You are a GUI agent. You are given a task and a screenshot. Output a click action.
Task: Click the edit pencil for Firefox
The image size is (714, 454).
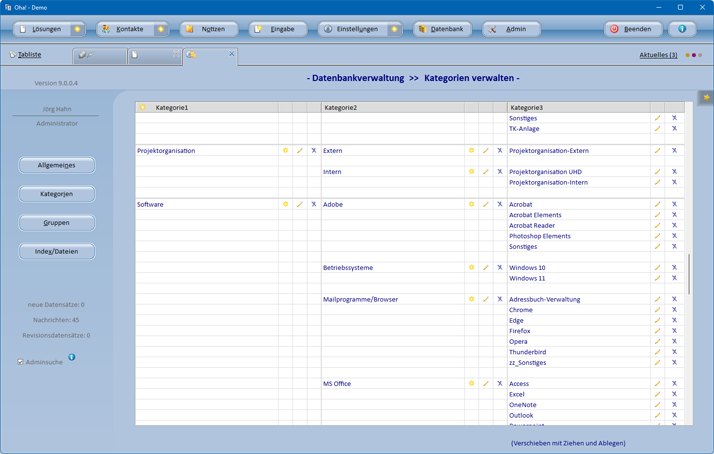click(657, 331)
